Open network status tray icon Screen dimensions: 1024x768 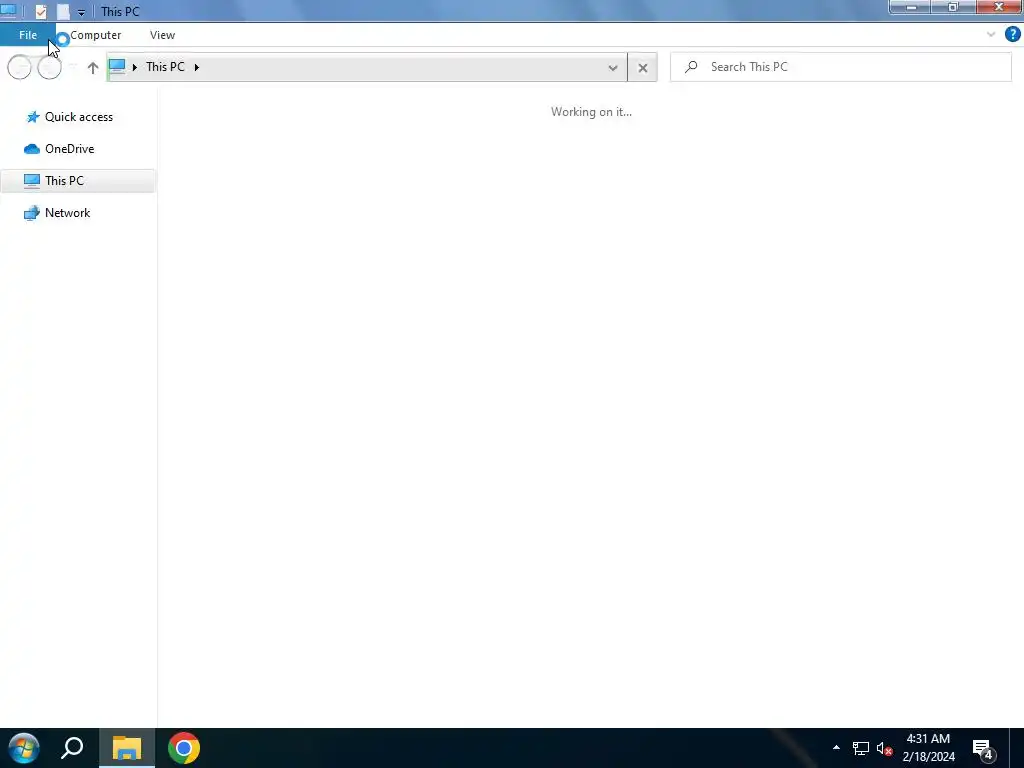(861, 748)
